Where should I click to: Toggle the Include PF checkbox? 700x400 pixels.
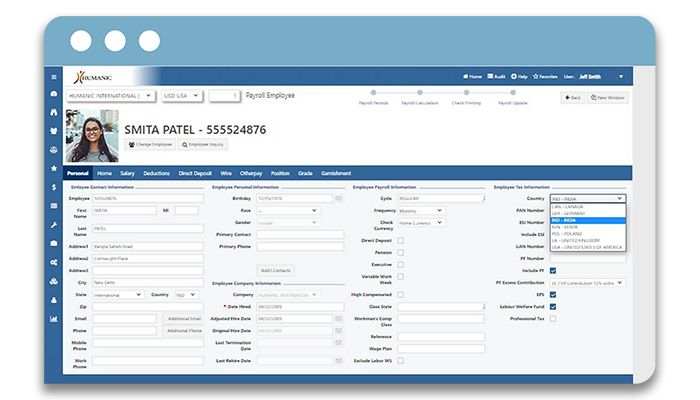pyautogui.click(x=553, y=271)
